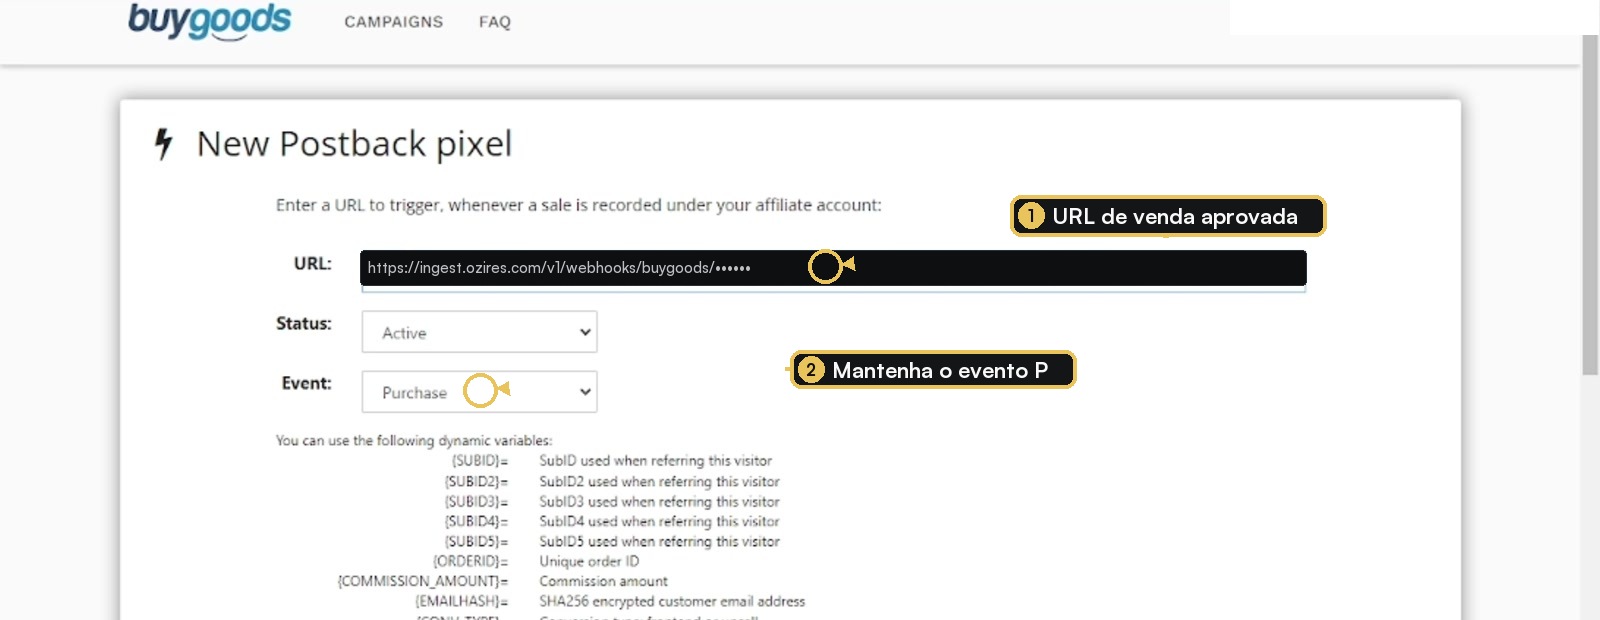Select 'Commission amount' description text
1600x620 pixels.
tap(603, 582)
